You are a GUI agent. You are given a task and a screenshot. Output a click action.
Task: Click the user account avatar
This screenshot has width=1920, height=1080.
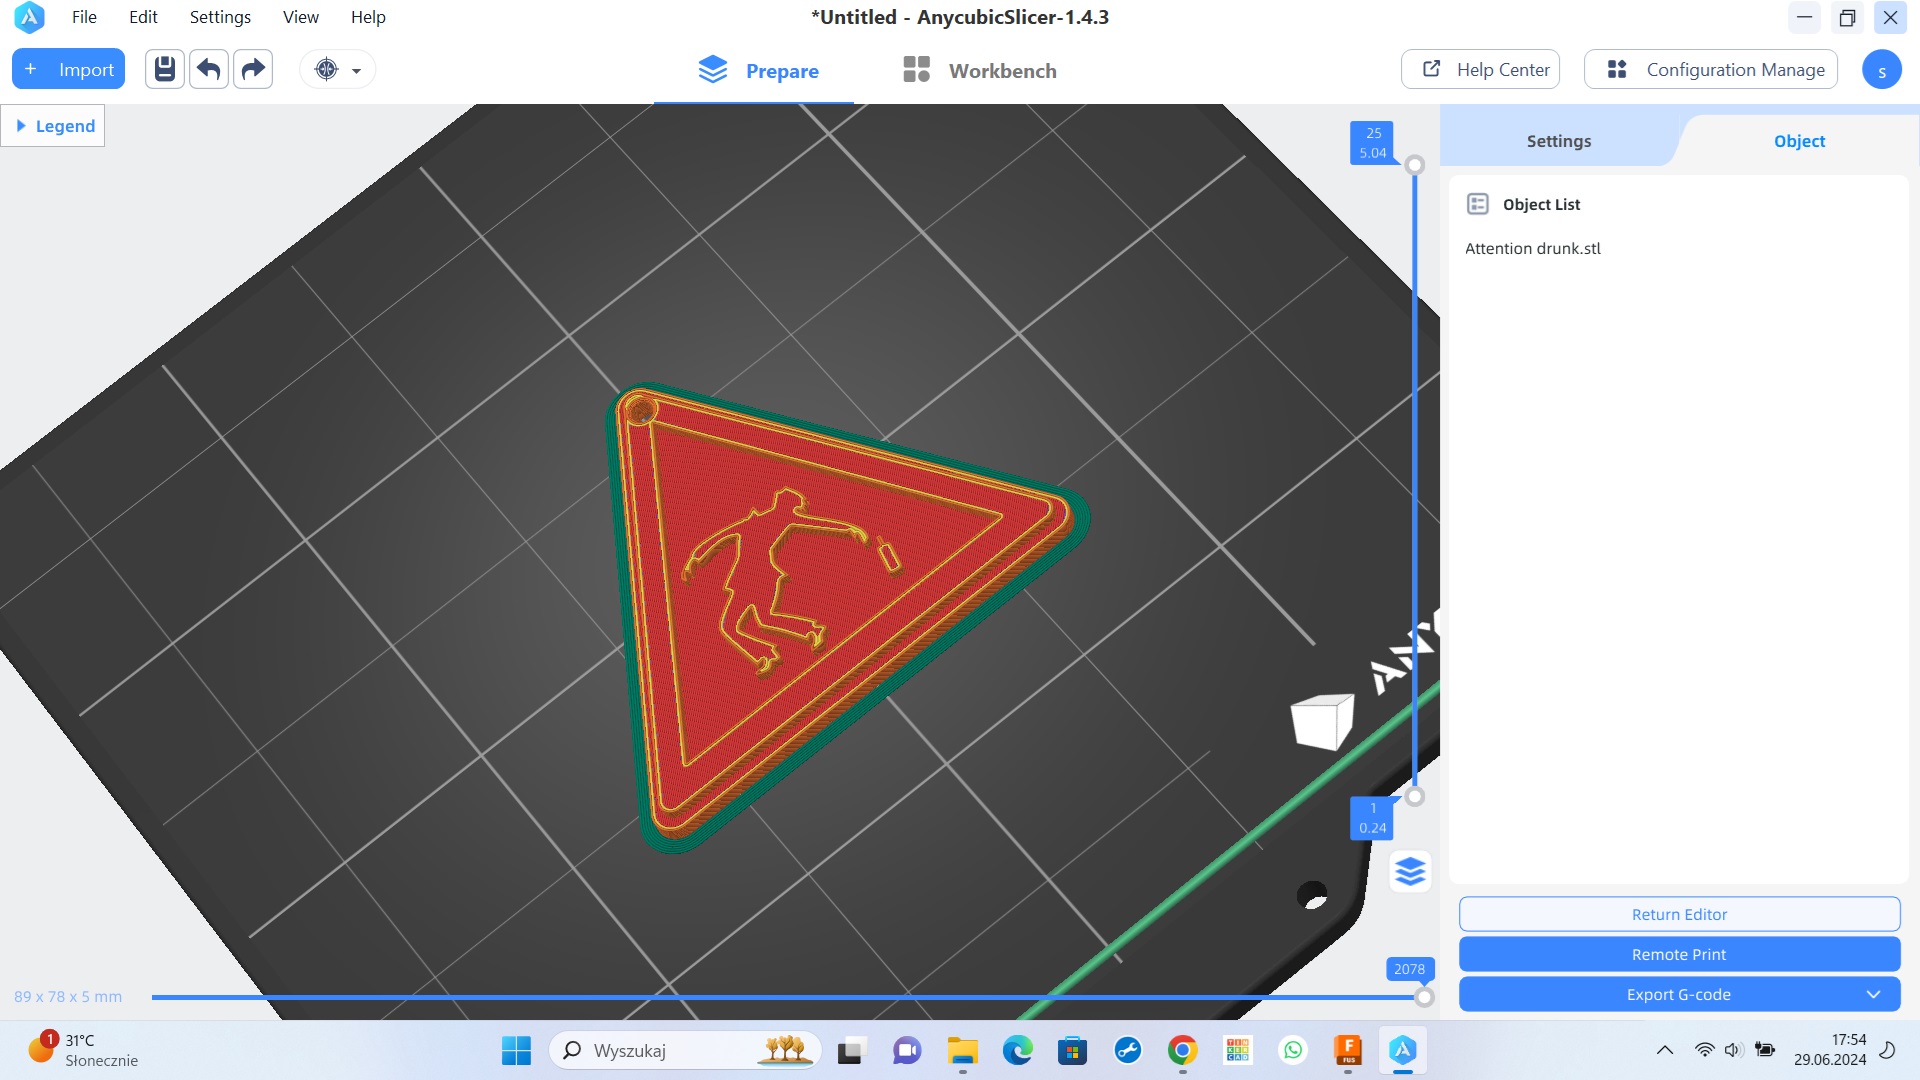pyautogui.click(x=1881, y=70)
